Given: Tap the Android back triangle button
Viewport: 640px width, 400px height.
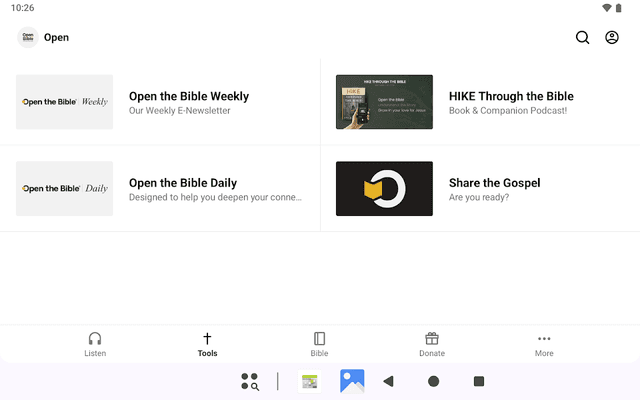Looking at the screenshot, I should tap(389, 381).
